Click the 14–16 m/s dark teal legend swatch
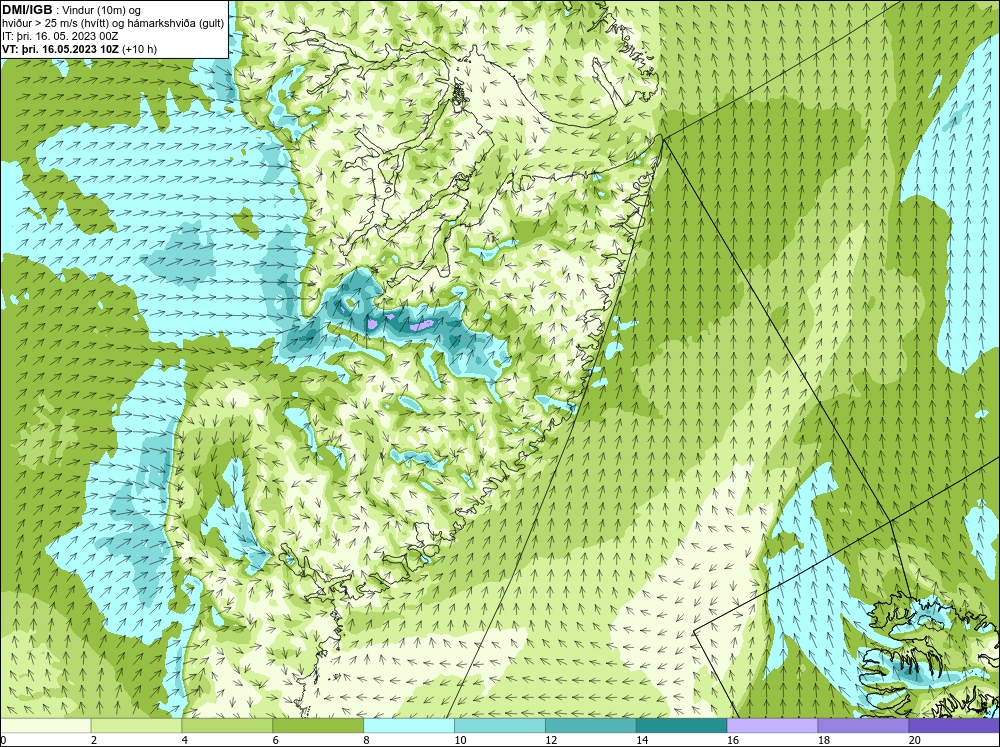 (682, 725)
